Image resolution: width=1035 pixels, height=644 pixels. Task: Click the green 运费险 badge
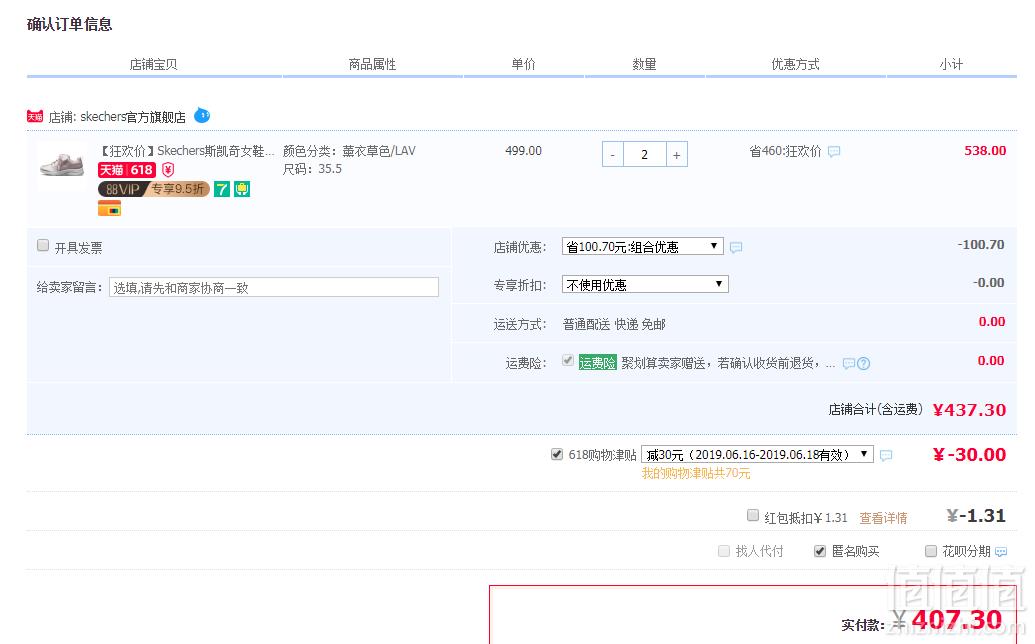(x=597, y=362)
